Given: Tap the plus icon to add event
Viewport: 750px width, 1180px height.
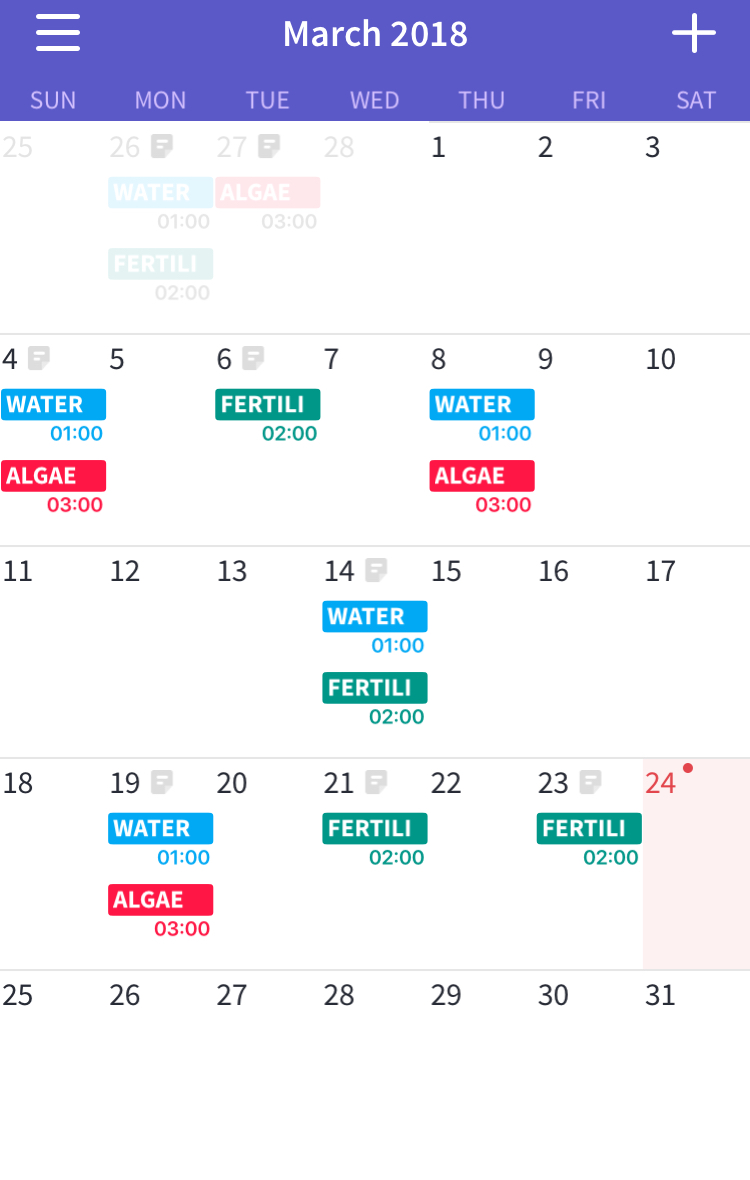Looking at the screenshot, I should (694, 33).
